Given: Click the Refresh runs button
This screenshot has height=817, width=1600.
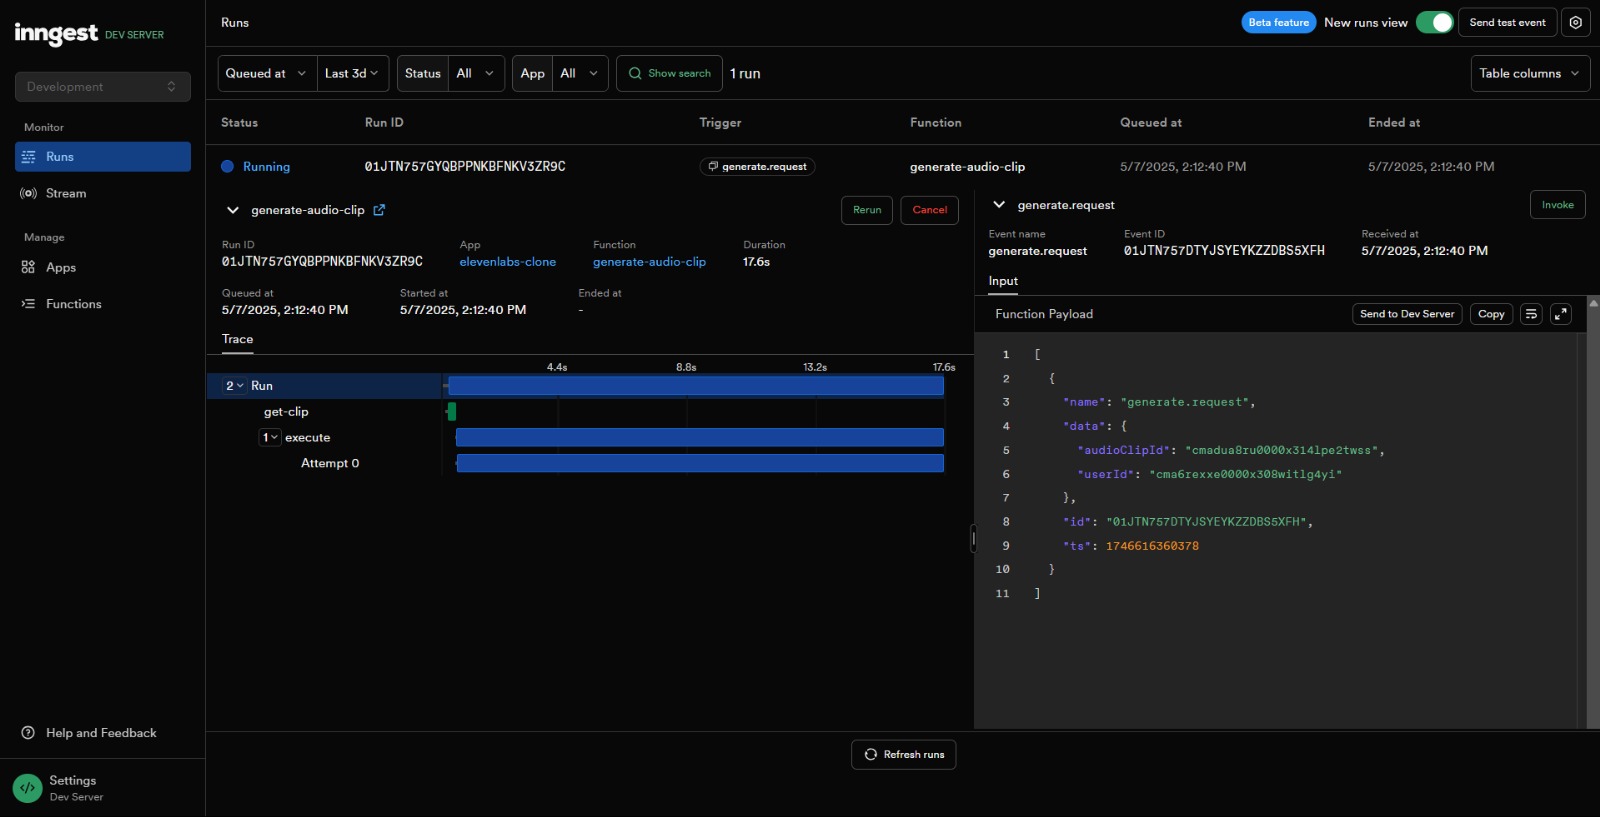Looking at the screenshot, I should pyautogui.click(x=903, y=754).
